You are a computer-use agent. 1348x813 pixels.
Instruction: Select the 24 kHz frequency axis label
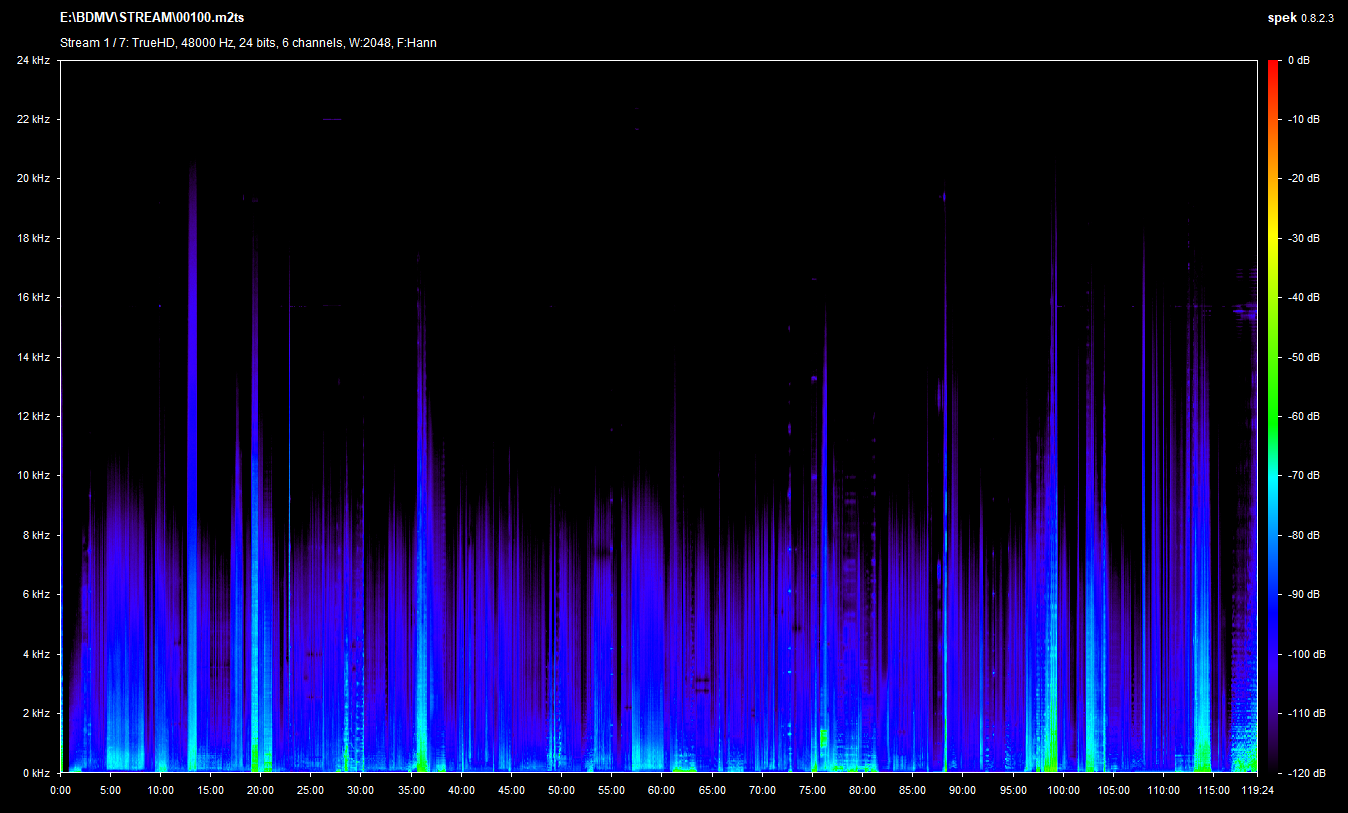tap(33, 61)
